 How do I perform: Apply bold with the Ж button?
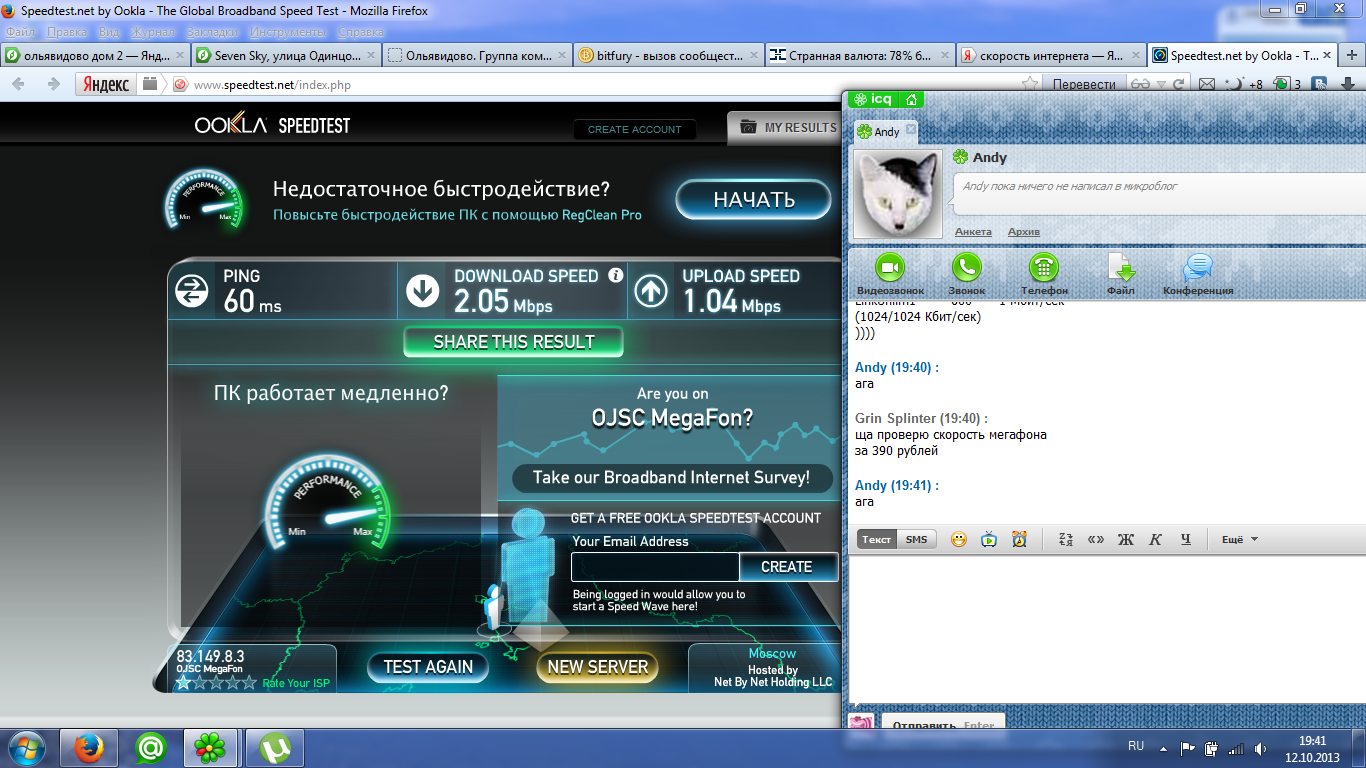(1126, 540)
